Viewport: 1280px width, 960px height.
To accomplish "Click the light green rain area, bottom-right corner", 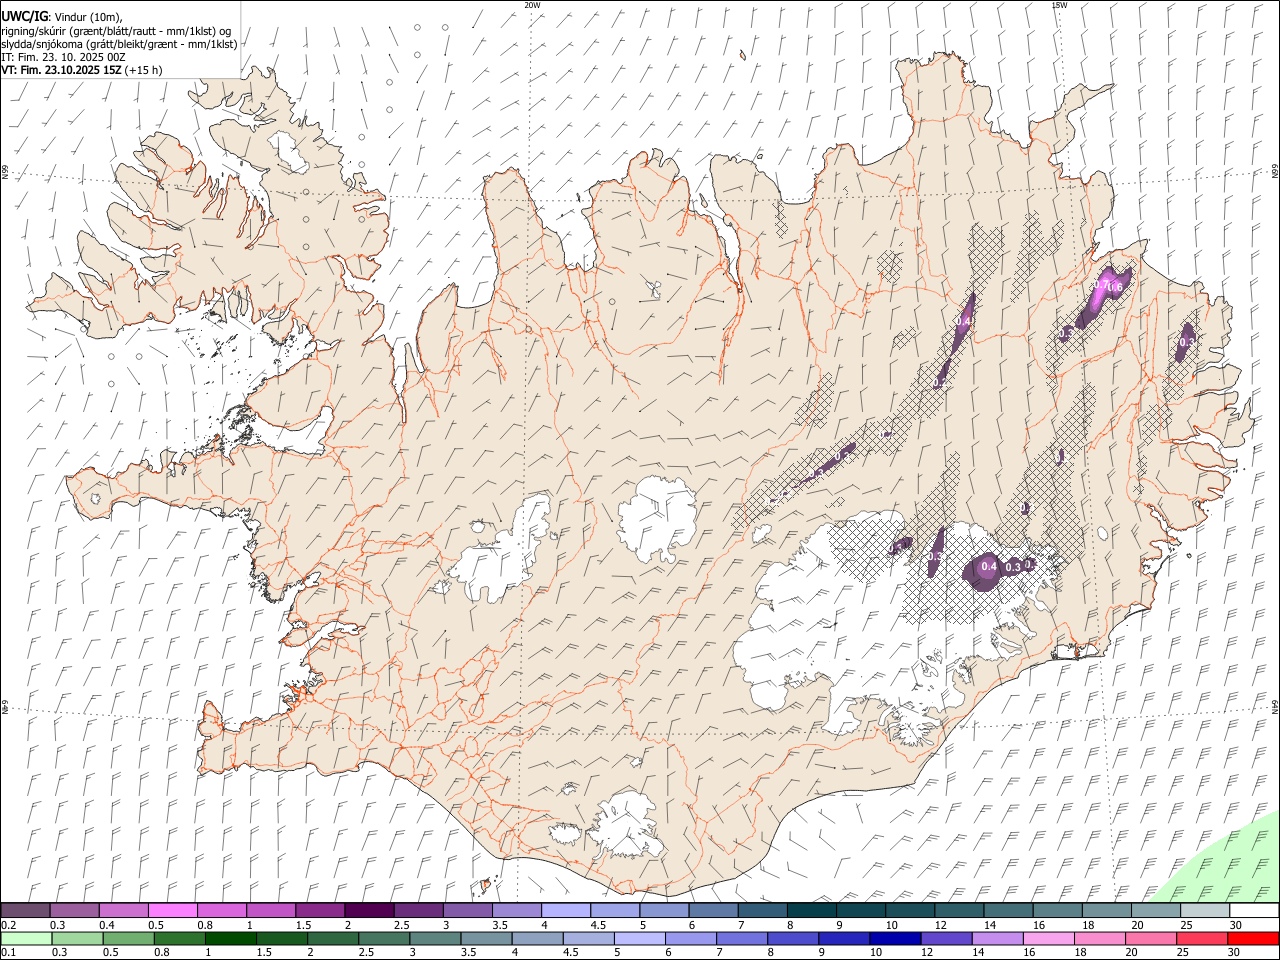I will 1228,865.
